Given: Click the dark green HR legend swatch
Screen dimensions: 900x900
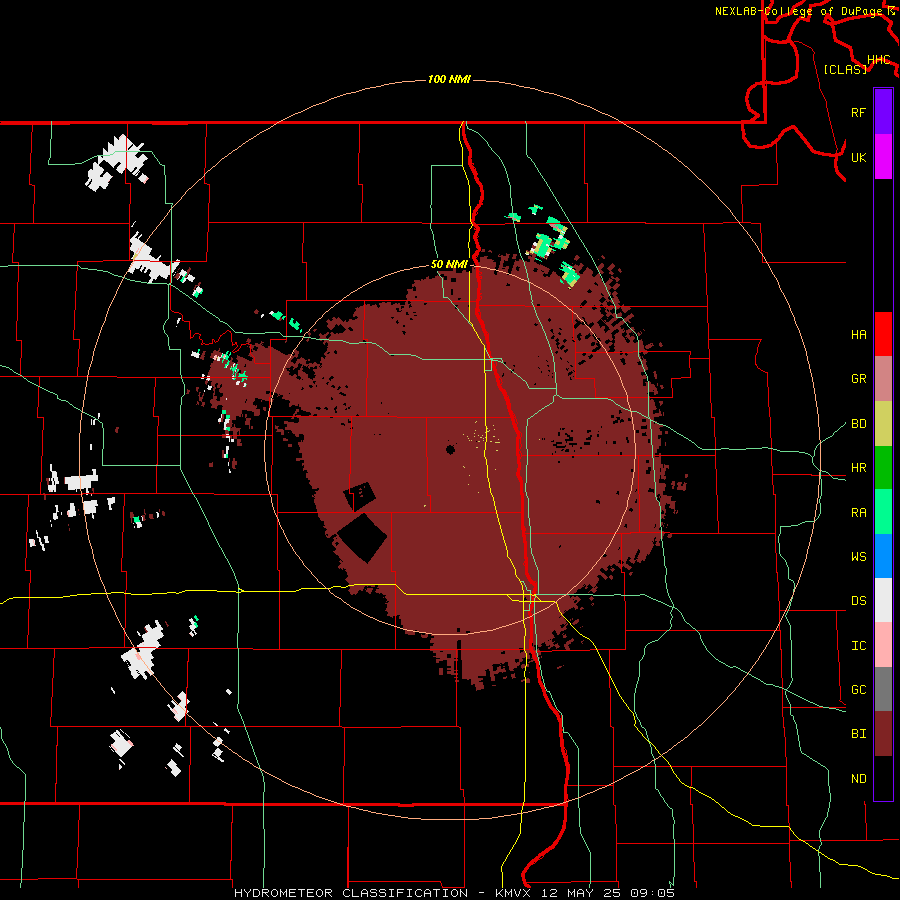Looking at the screenshot, I should (883, 468).
